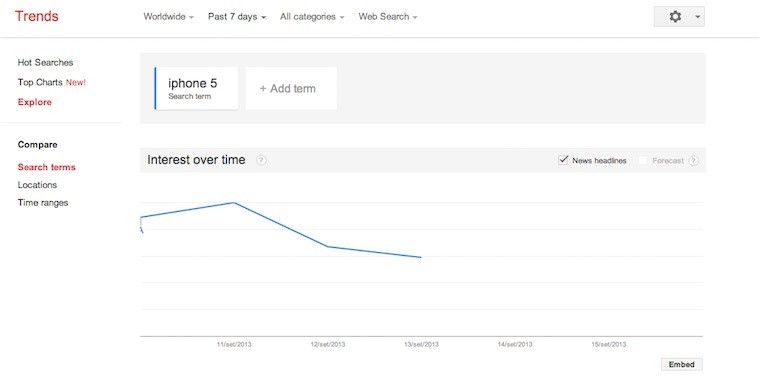
Task: Compare by Locations
Action: coord(37,185)
